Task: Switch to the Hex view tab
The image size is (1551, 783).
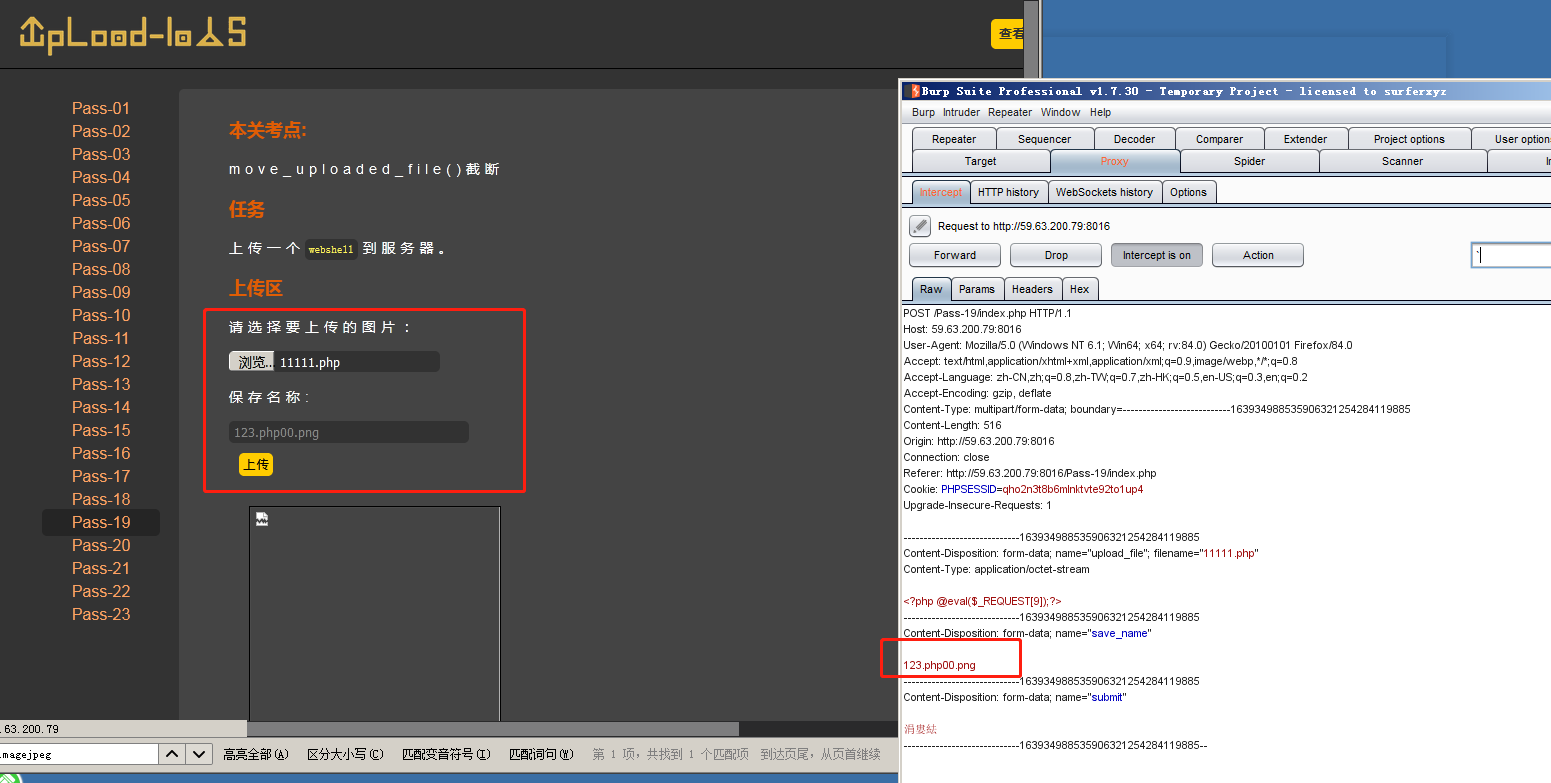Action: 1079,289
